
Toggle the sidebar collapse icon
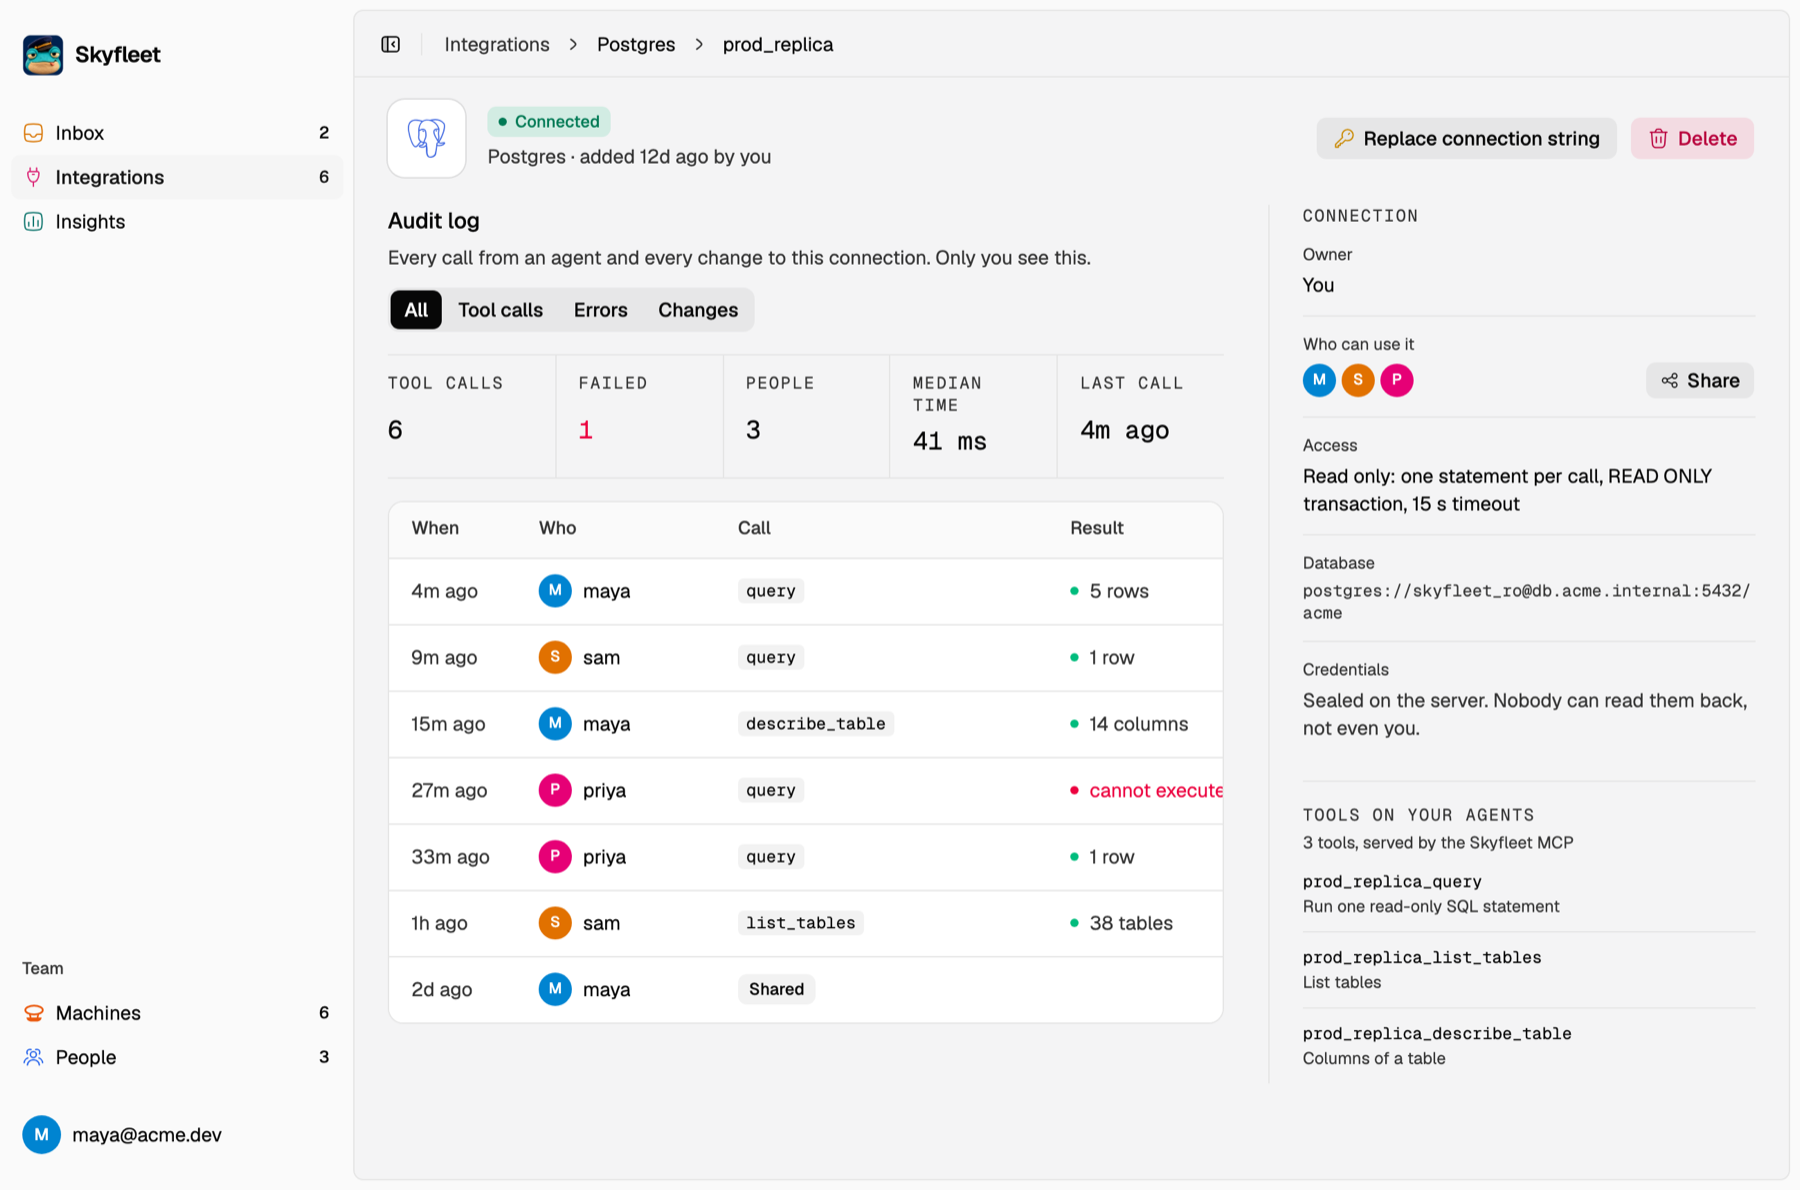coord(391,44)
